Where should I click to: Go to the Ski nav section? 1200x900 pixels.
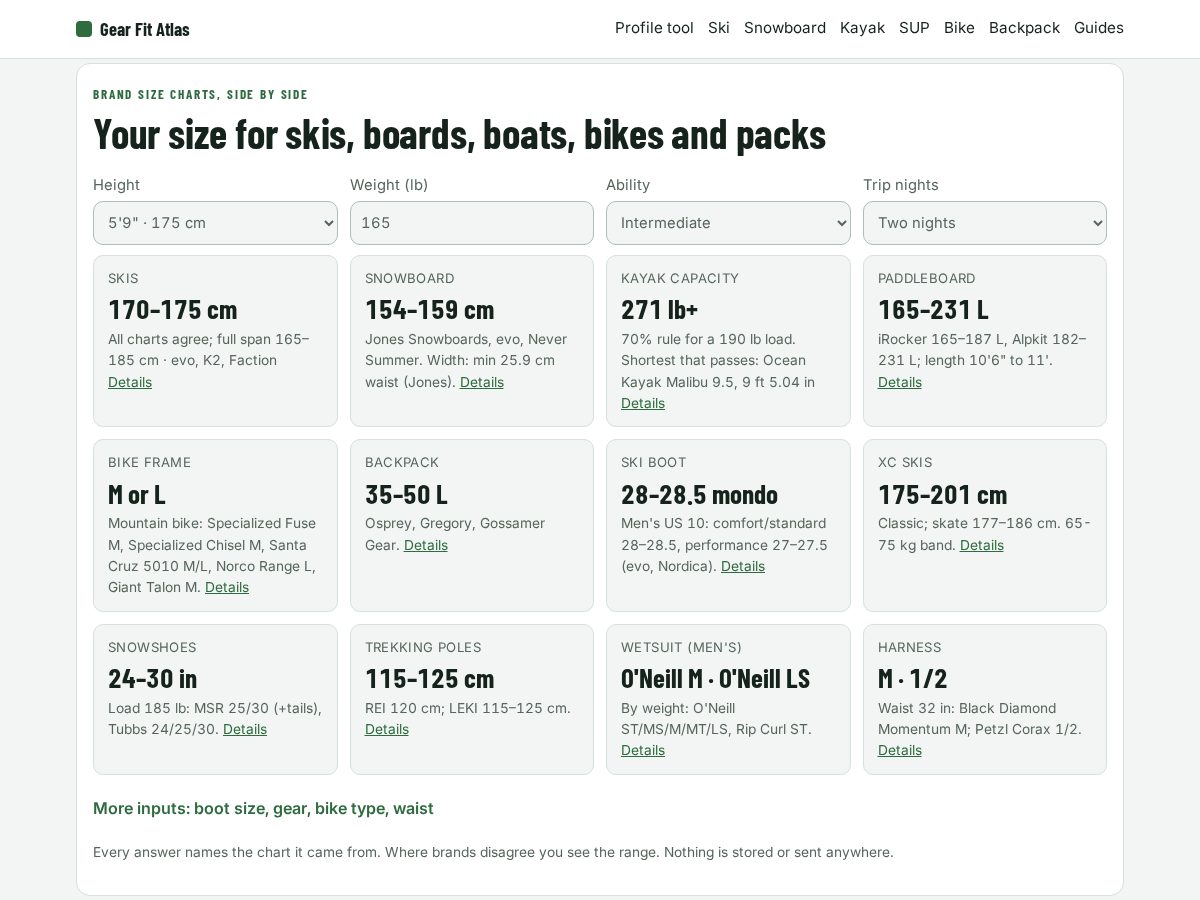(719, 28)
